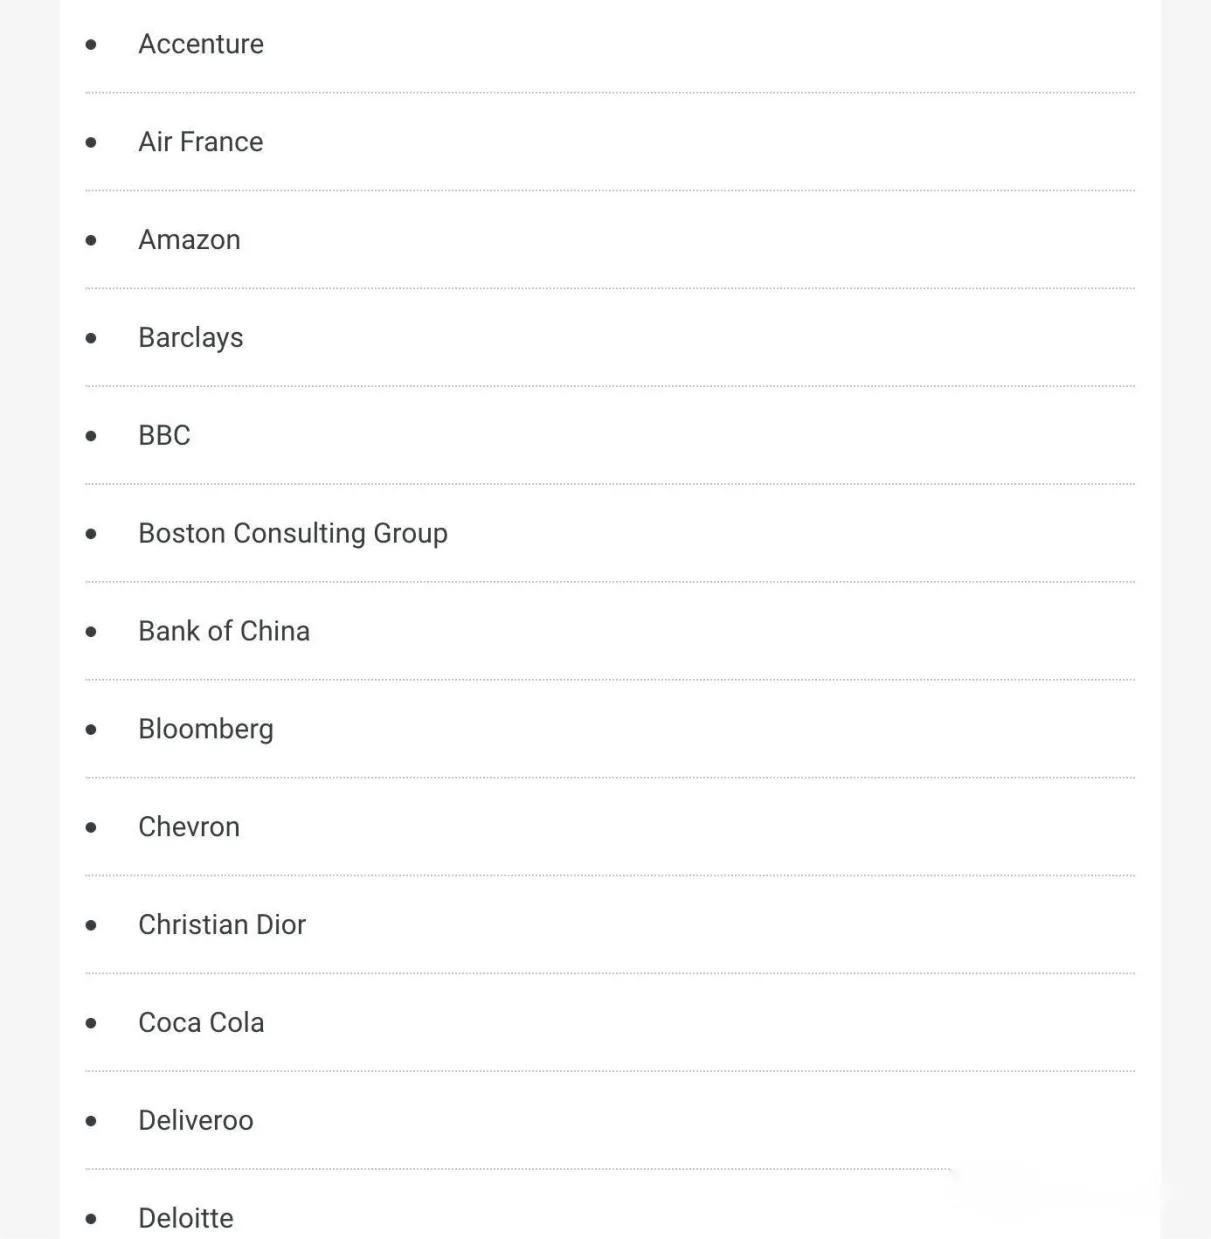
Task: Select Coca Cola in the list
Action: tap(201, 1023)
